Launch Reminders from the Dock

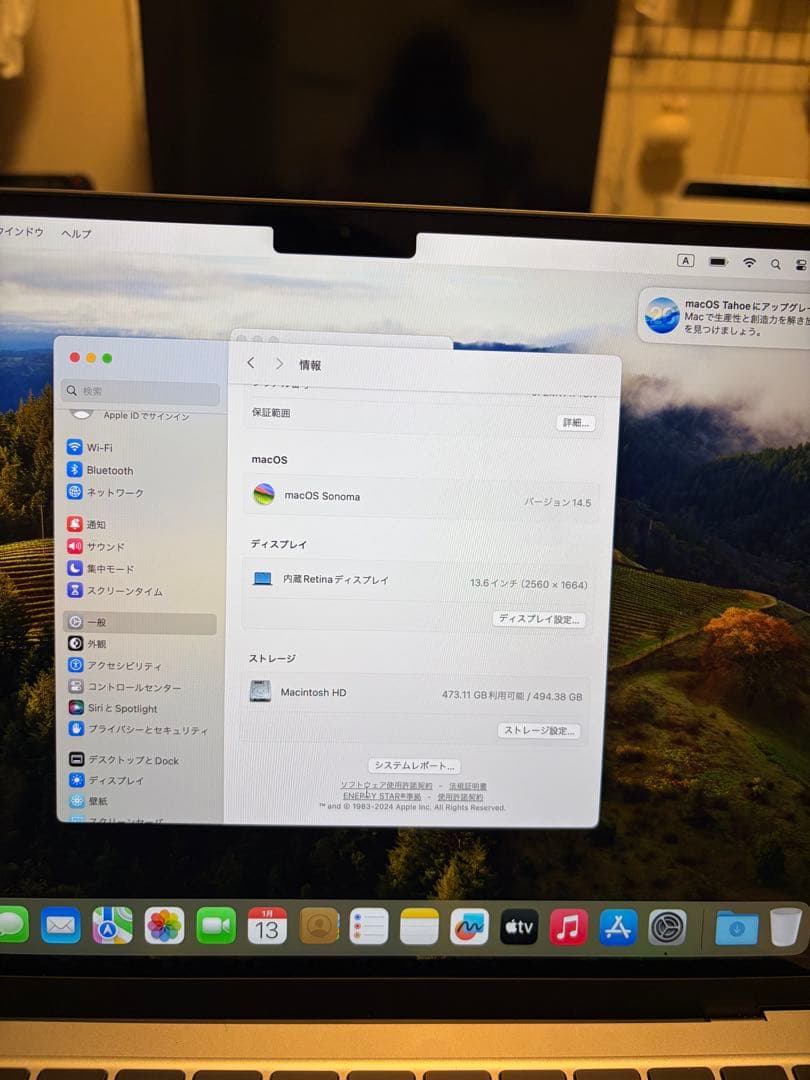point(369,926)
